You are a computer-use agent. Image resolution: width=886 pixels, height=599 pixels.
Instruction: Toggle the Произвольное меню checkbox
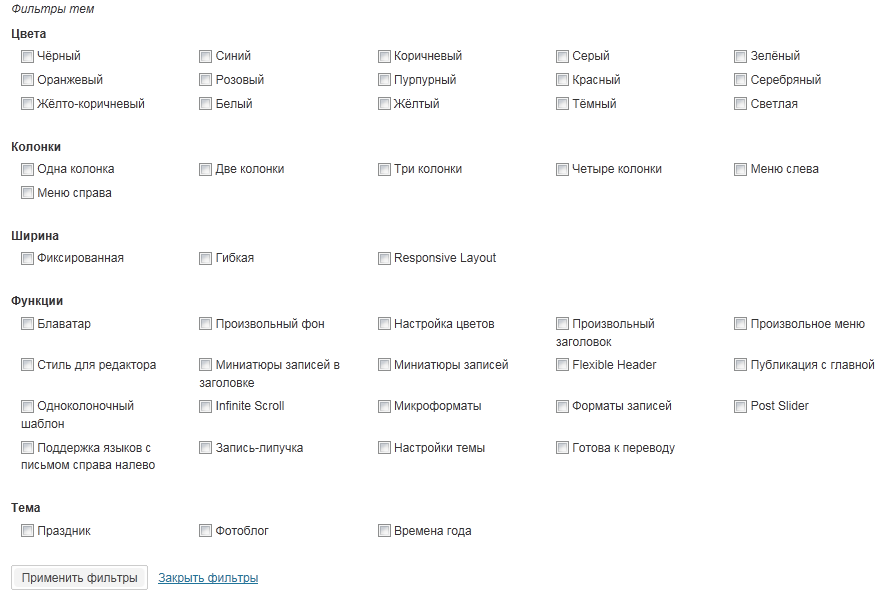741,324
